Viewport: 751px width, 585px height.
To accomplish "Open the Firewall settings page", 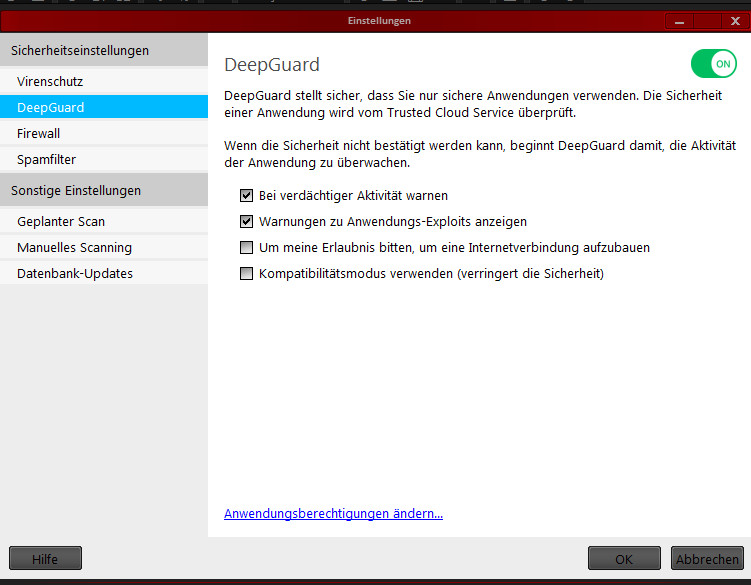I will [x=104, y=133].
